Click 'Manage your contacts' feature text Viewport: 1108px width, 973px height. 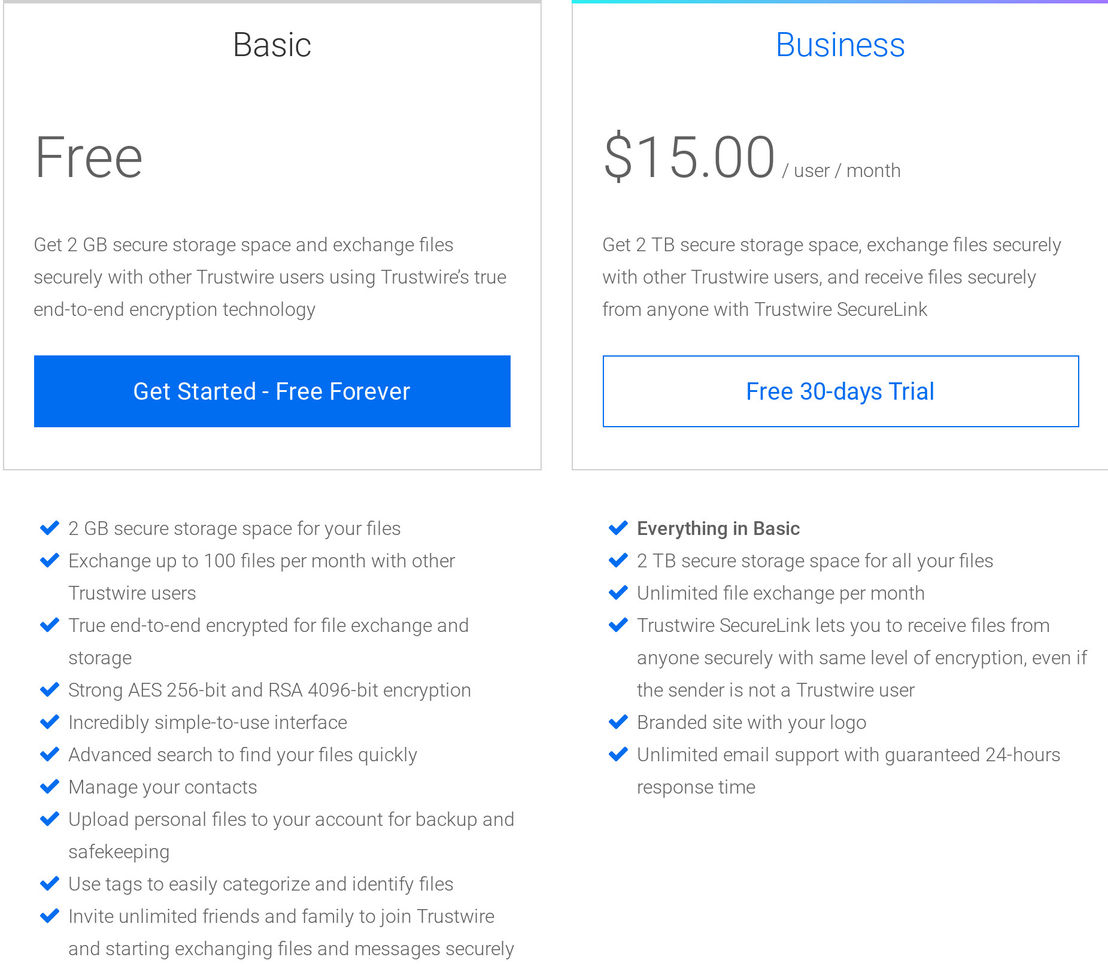click(x=163, y=787)
